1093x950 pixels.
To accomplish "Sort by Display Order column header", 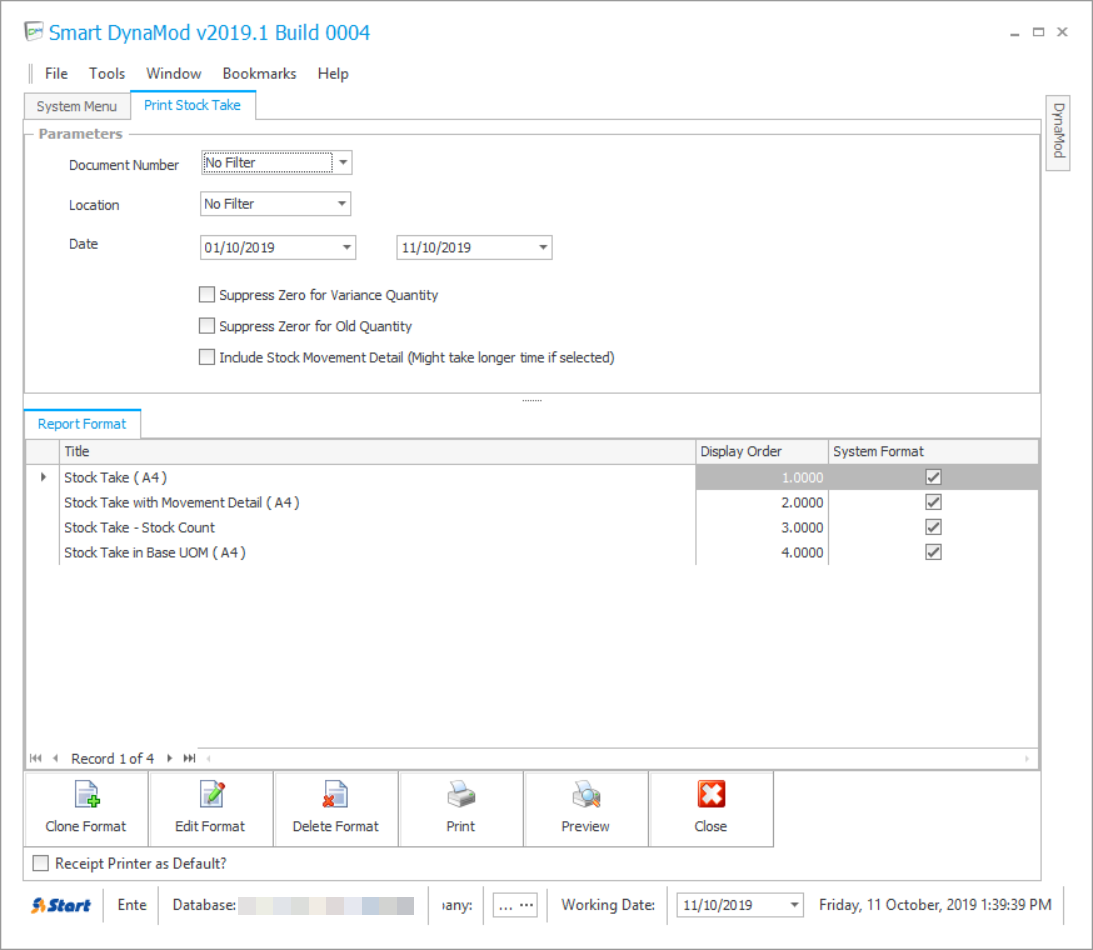I will pyautogui.click(x=762, y=452).
